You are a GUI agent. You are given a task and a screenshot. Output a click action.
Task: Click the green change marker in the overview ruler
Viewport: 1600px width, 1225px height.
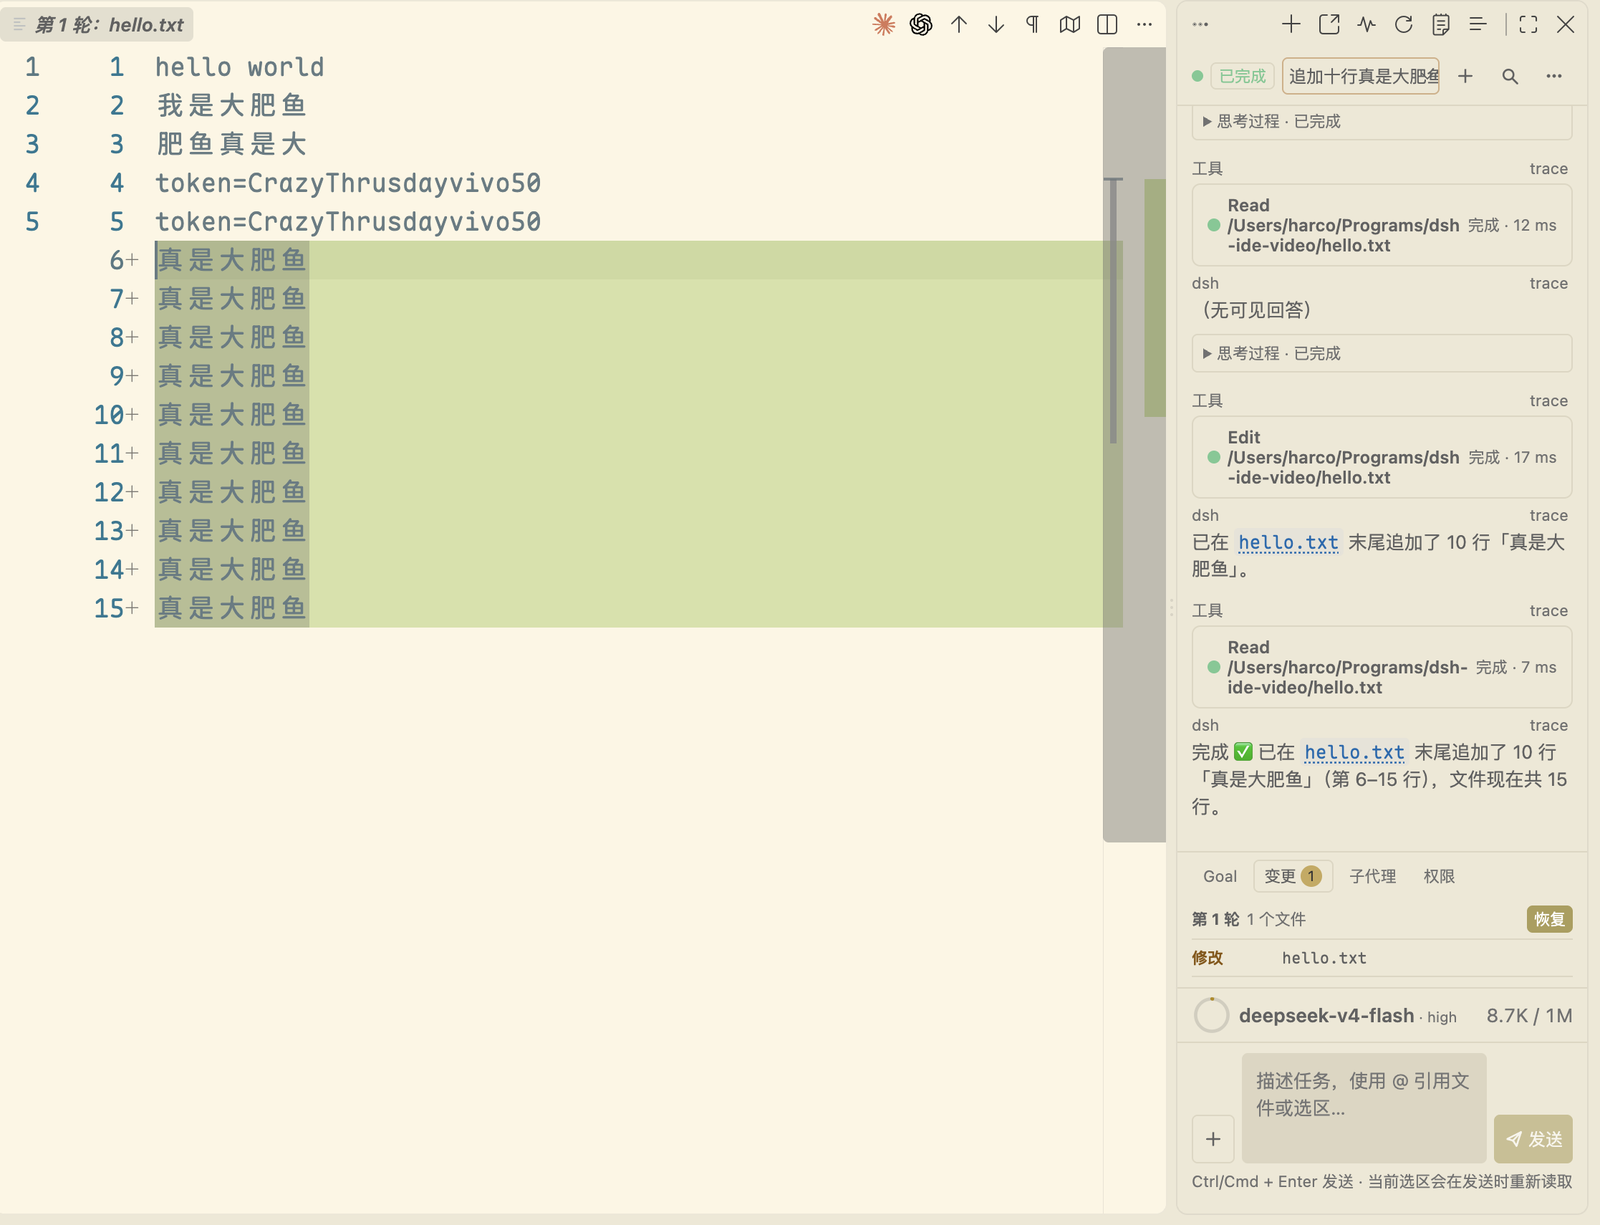1155,298
